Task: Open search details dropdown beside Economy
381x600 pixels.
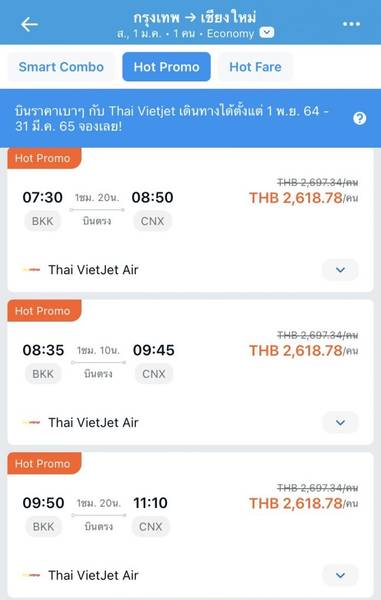Action: coord(267,33)
